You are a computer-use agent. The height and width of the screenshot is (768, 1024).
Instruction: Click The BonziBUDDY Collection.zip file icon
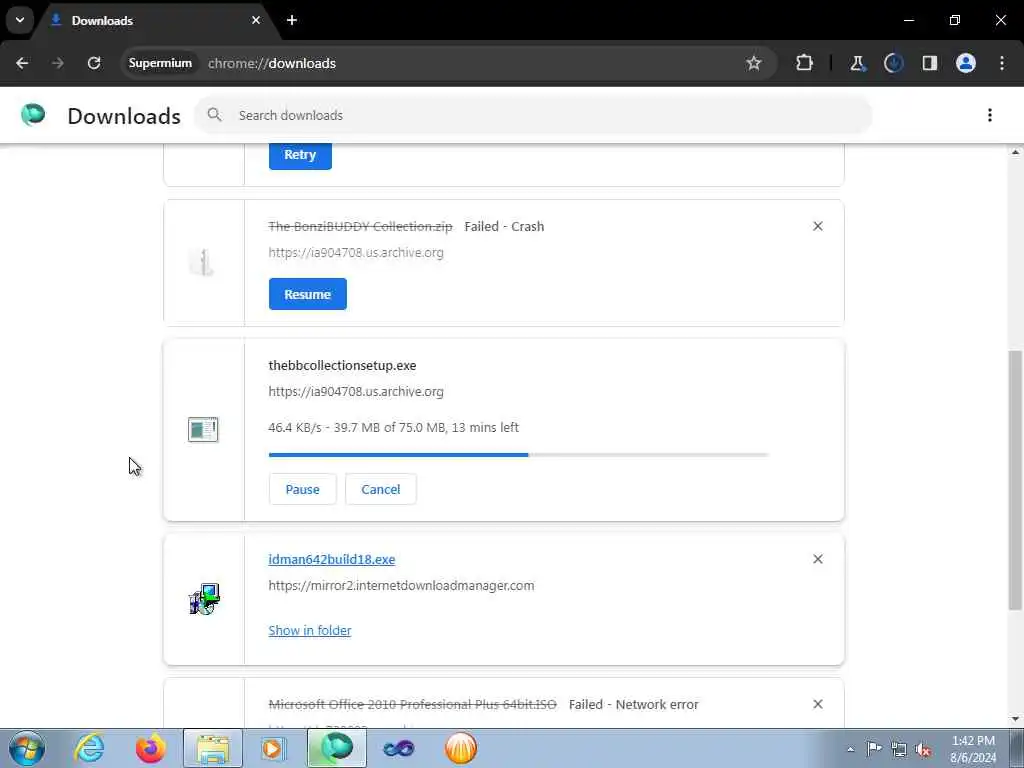tap(202, 262)
